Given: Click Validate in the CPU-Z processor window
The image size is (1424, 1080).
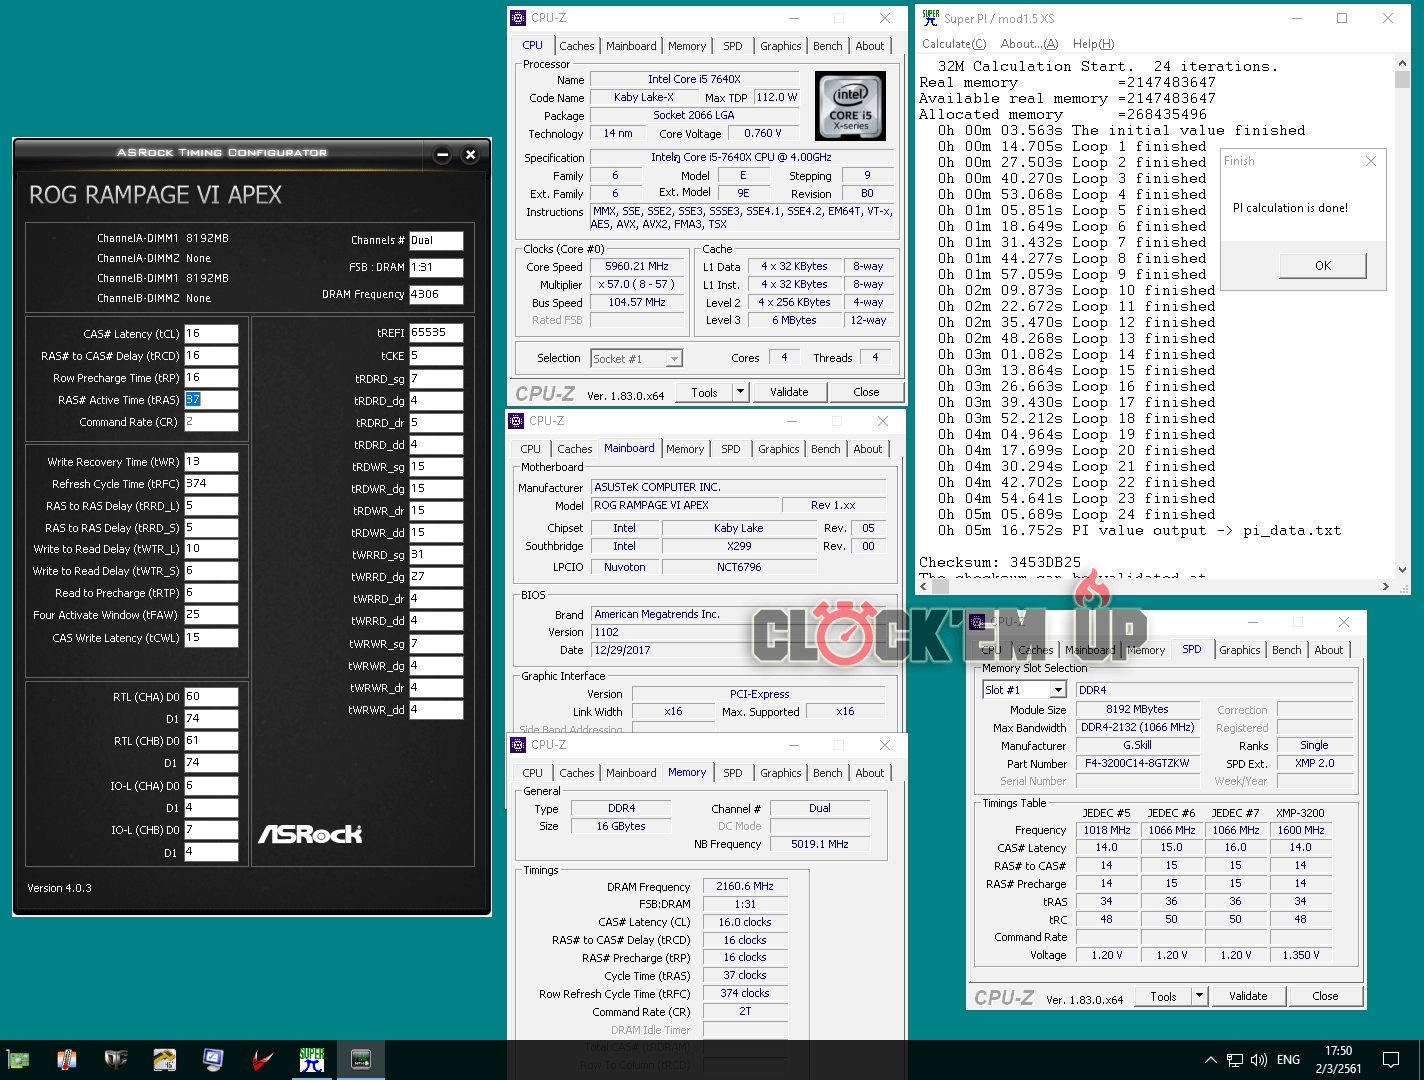Looking at the screenshot, I should click(x=789, y=392).
